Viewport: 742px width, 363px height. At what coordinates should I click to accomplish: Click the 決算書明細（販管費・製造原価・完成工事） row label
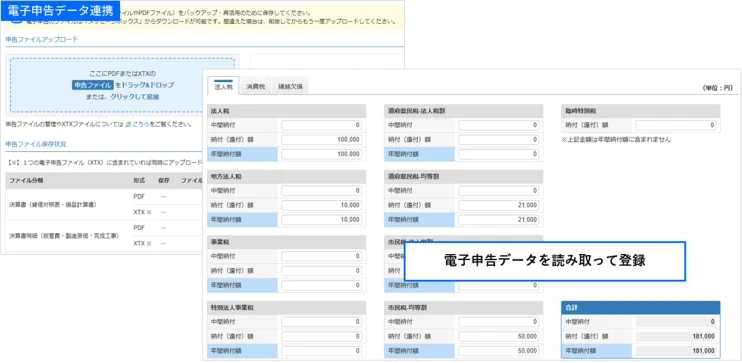pyautogui.click(x=64, y=235)
